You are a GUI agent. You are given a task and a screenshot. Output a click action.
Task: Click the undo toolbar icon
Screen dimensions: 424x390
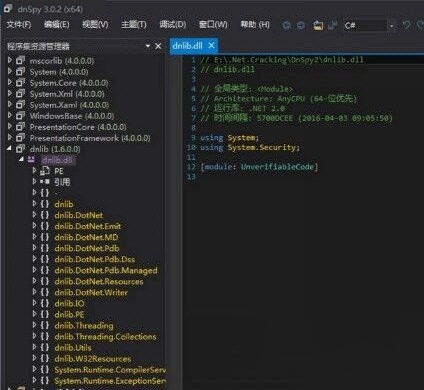point(406,25)
